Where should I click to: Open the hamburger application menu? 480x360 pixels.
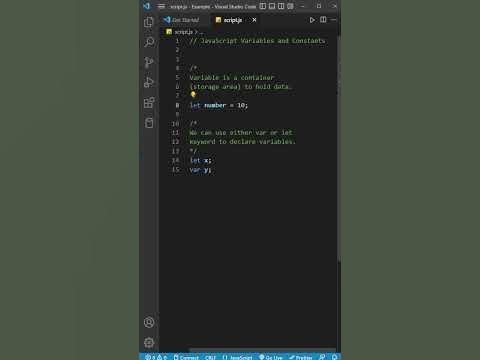click(x=161, y=6)
